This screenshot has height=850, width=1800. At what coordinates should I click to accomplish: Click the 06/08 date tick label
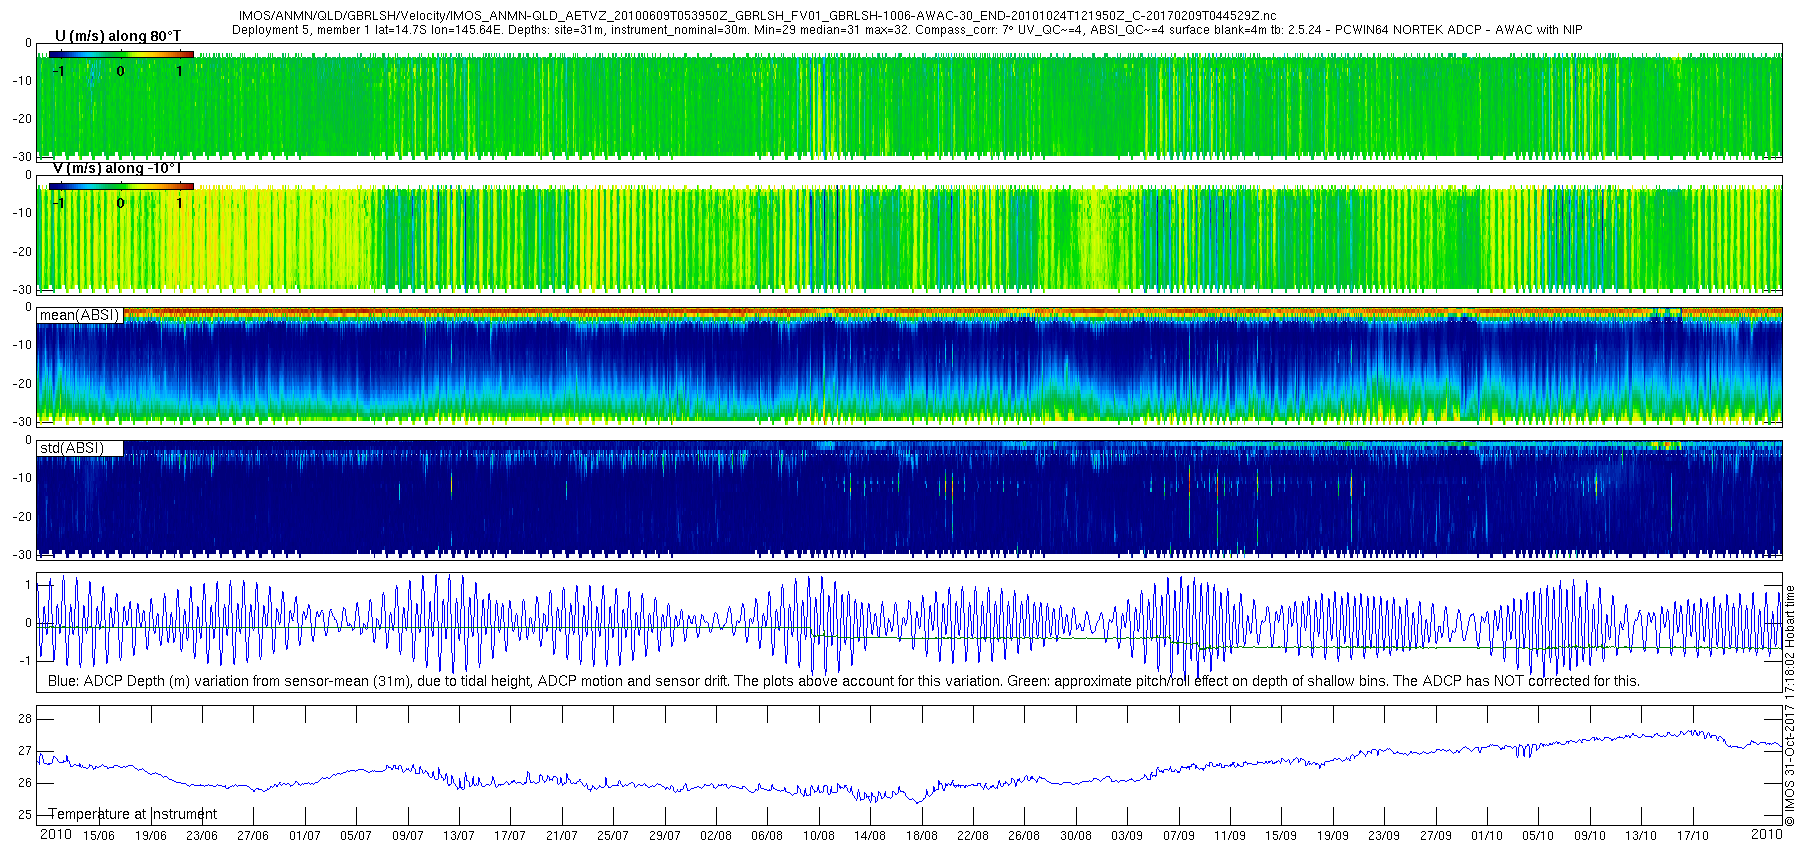coord(767,836)
